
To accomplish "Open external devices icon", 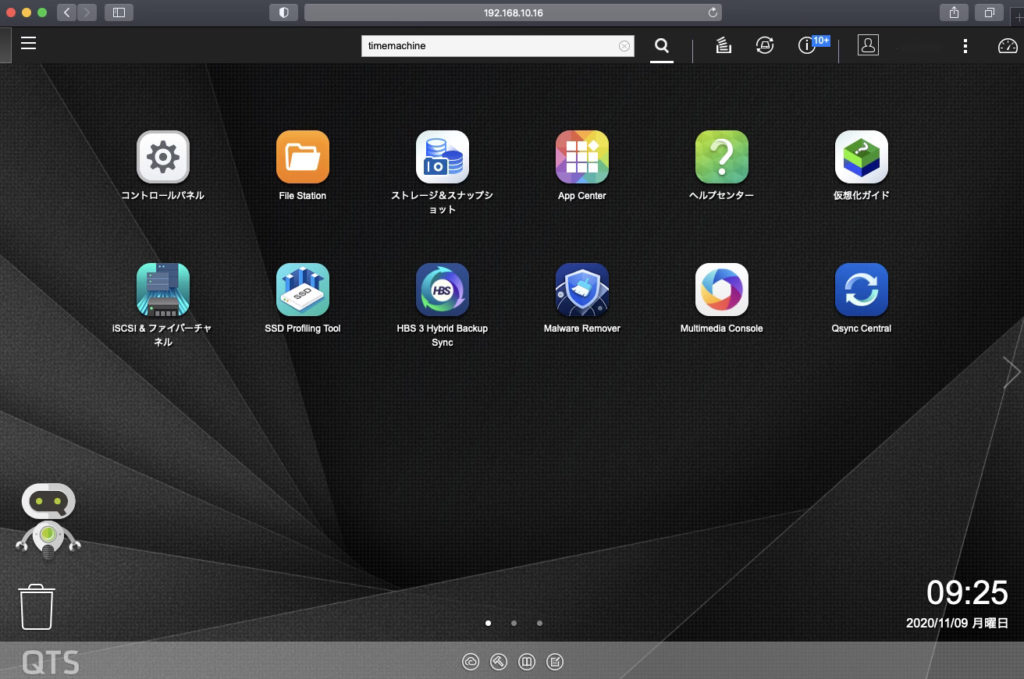I will point(765,45).
